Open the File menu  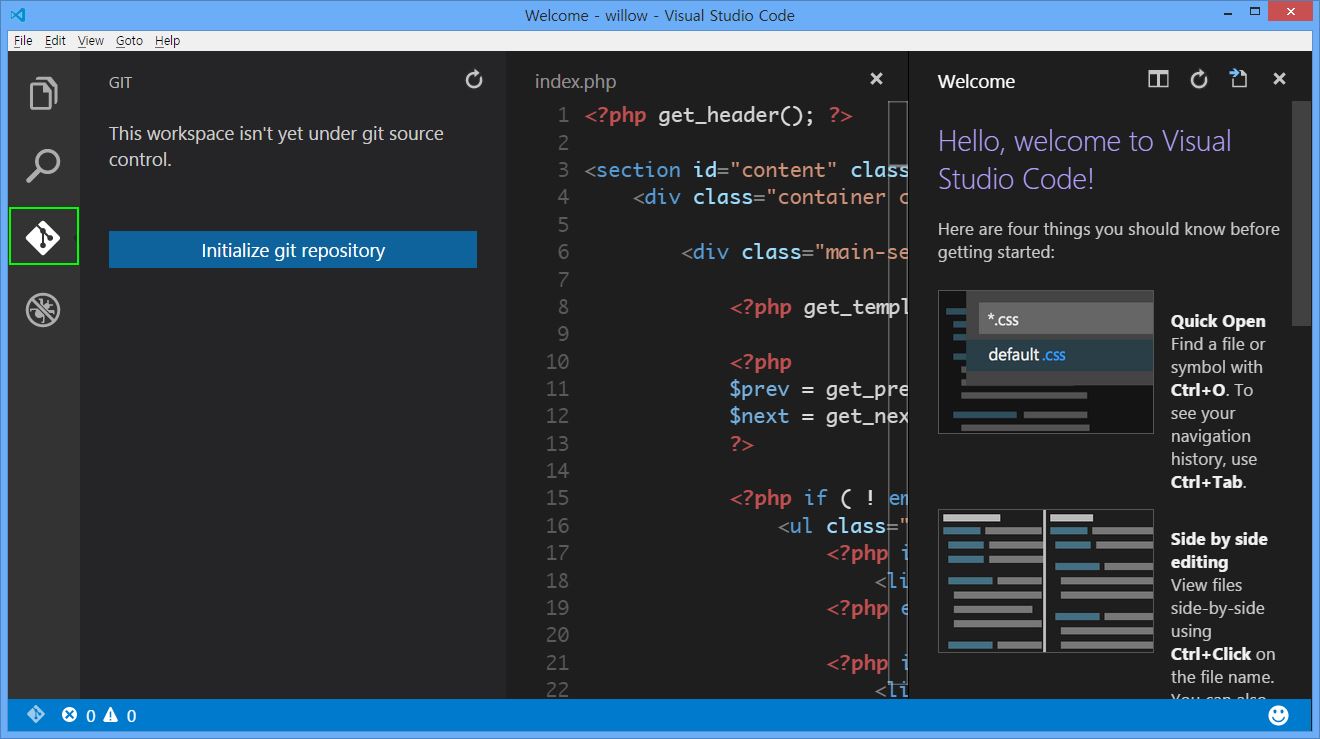pos(23,41)
